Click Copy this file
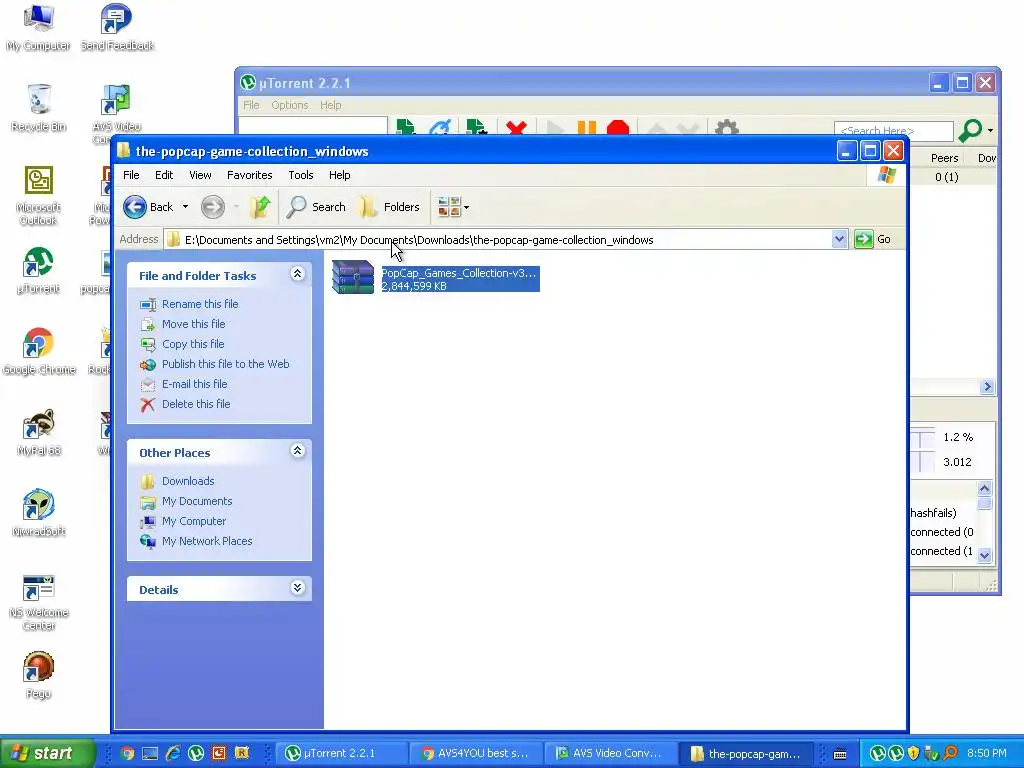1024x768 pixels. tap(193, 344)
